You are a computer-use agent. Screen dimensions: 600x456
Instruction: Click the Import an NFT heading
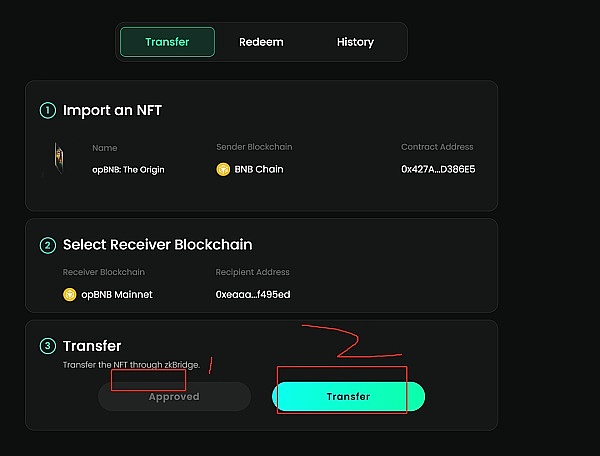point(112,110)
